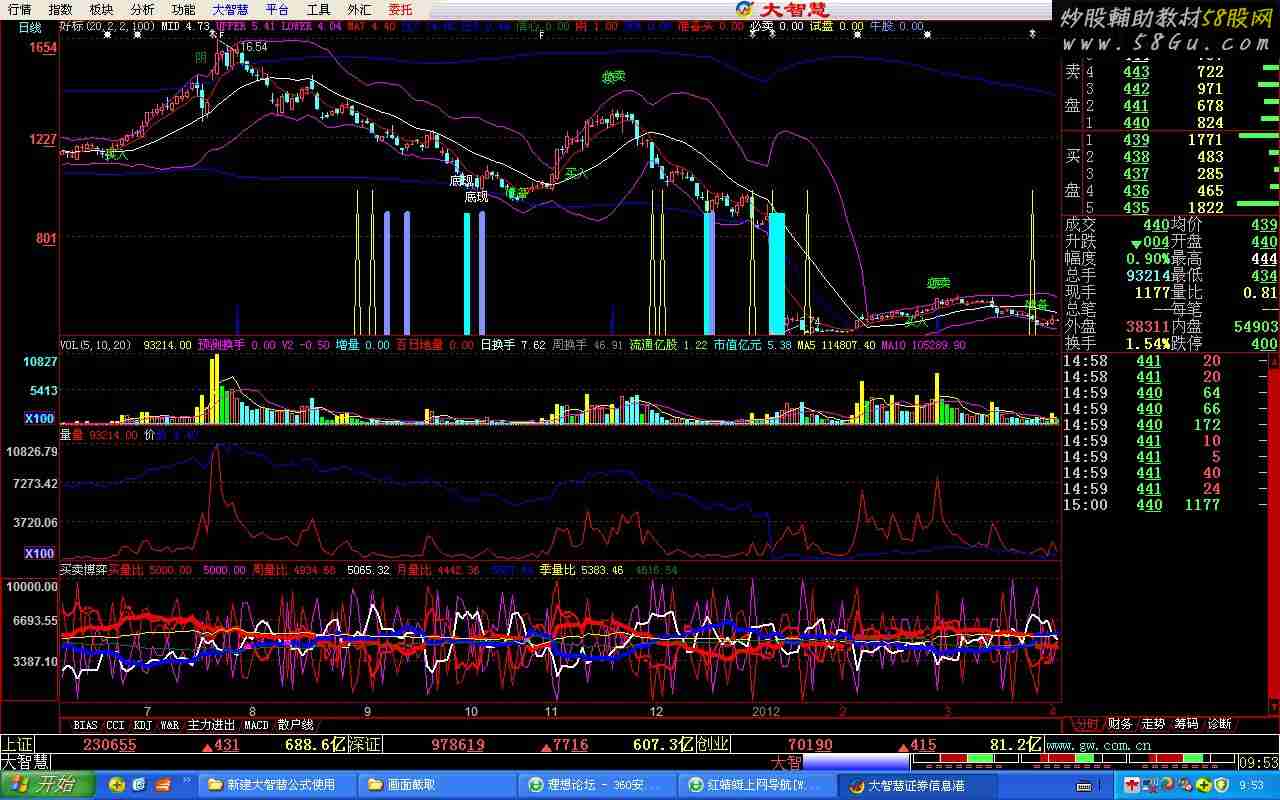The width and height of the screenshot is (1280, 800).
Task: Click the 换手 value 1.54%
Action: (x=1147, y=343)
